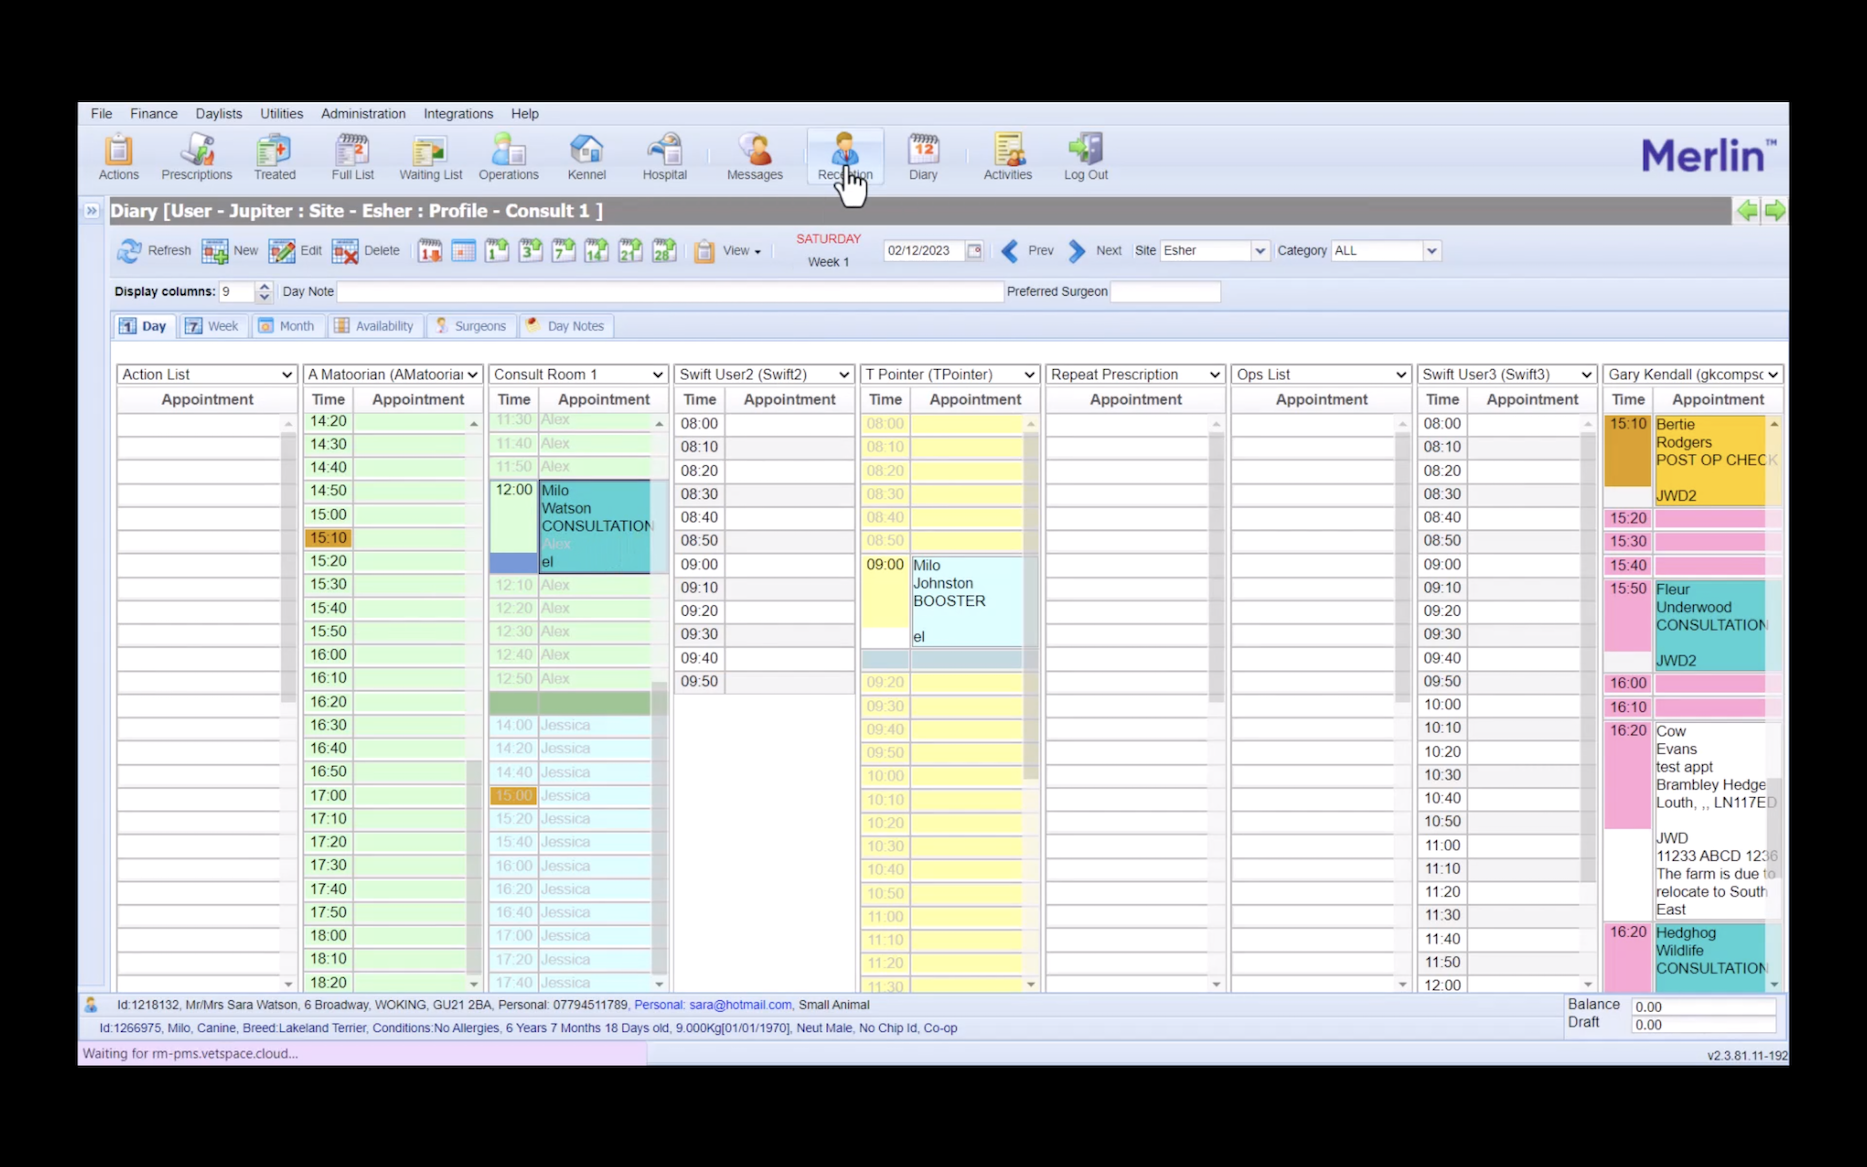
Task: Open the Reception module
Action: [844, 157]
